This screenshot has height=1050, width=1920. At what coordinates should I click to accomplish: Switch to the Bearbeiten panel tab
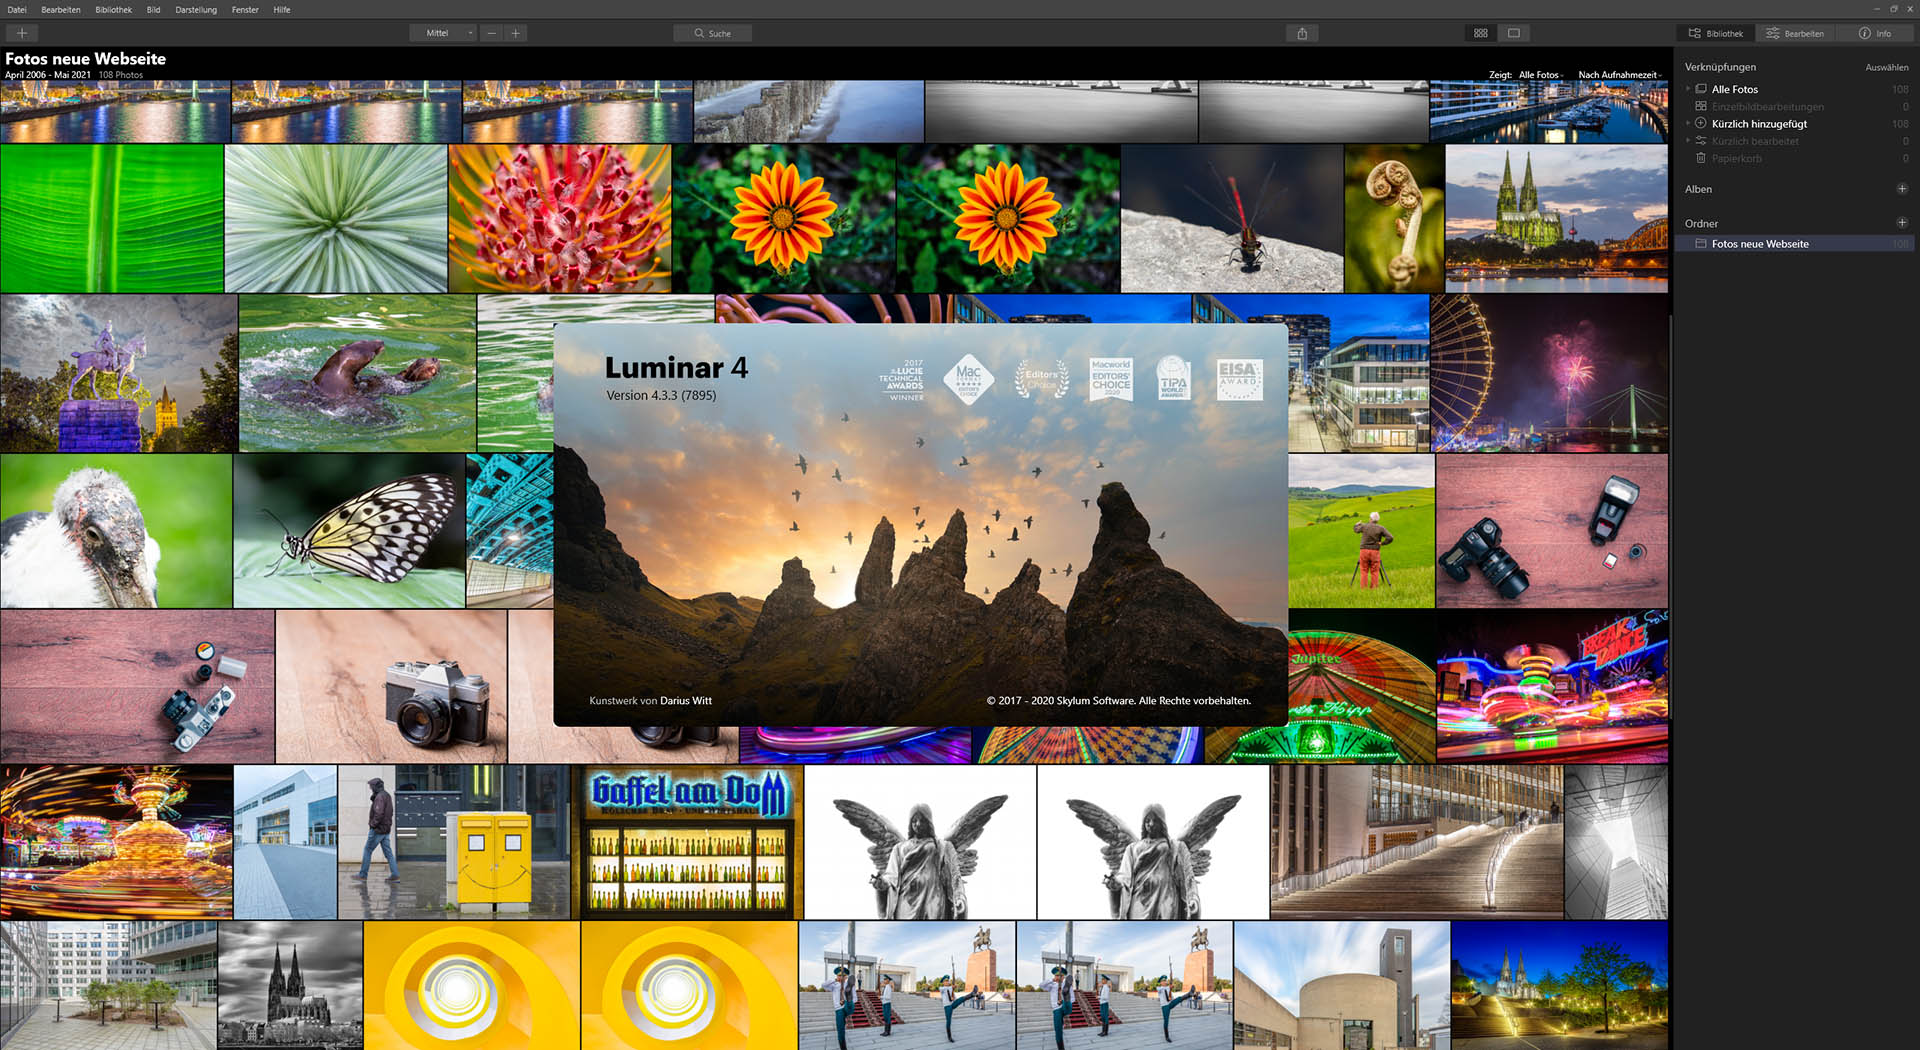[1795, 33]
